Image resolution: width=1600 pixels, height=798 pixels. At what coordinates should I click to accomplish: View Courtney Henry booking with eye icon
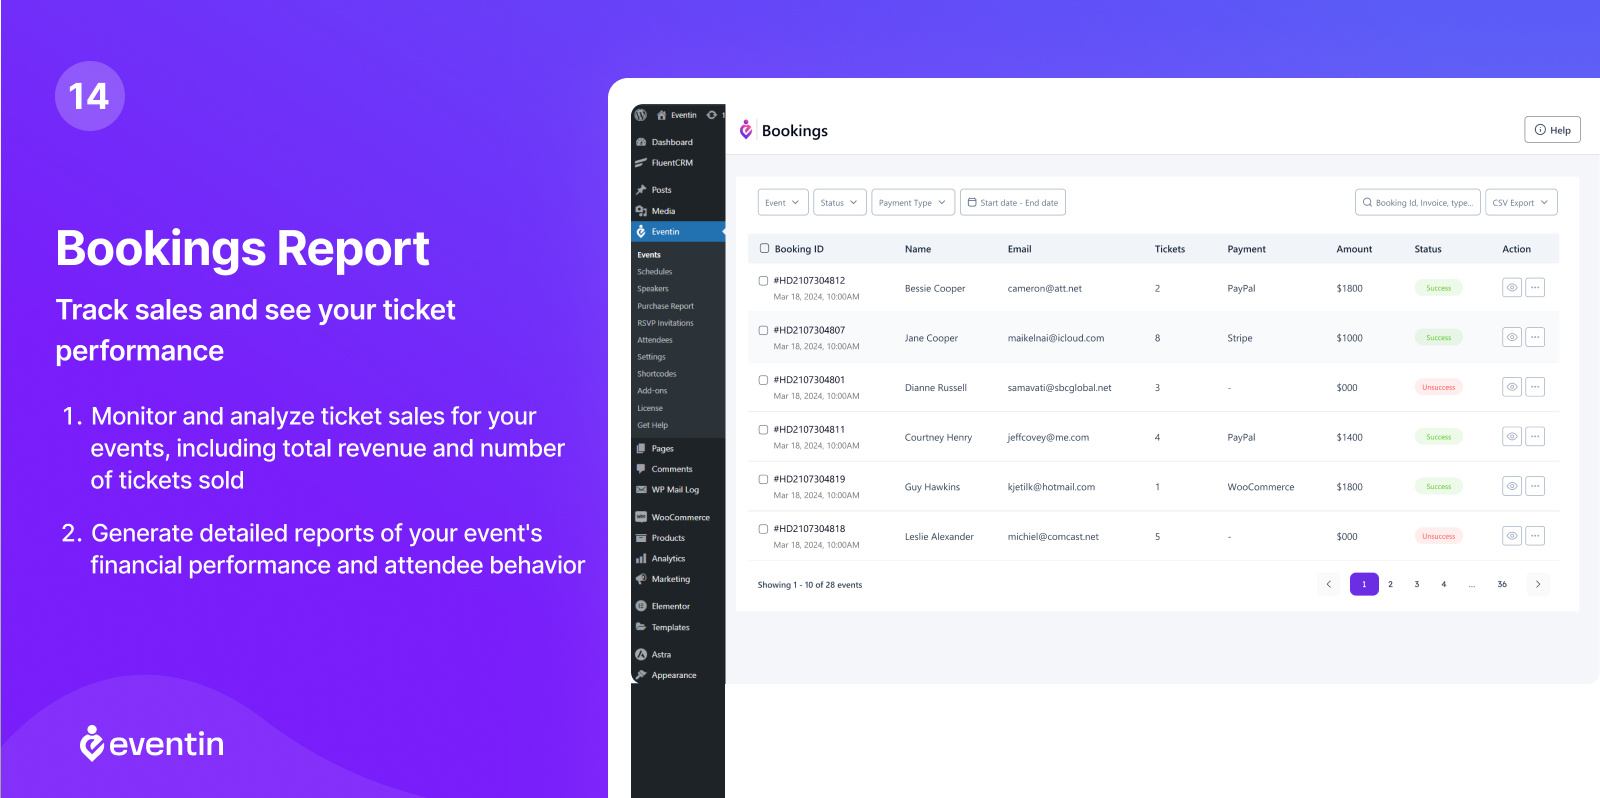(1512, 437)
